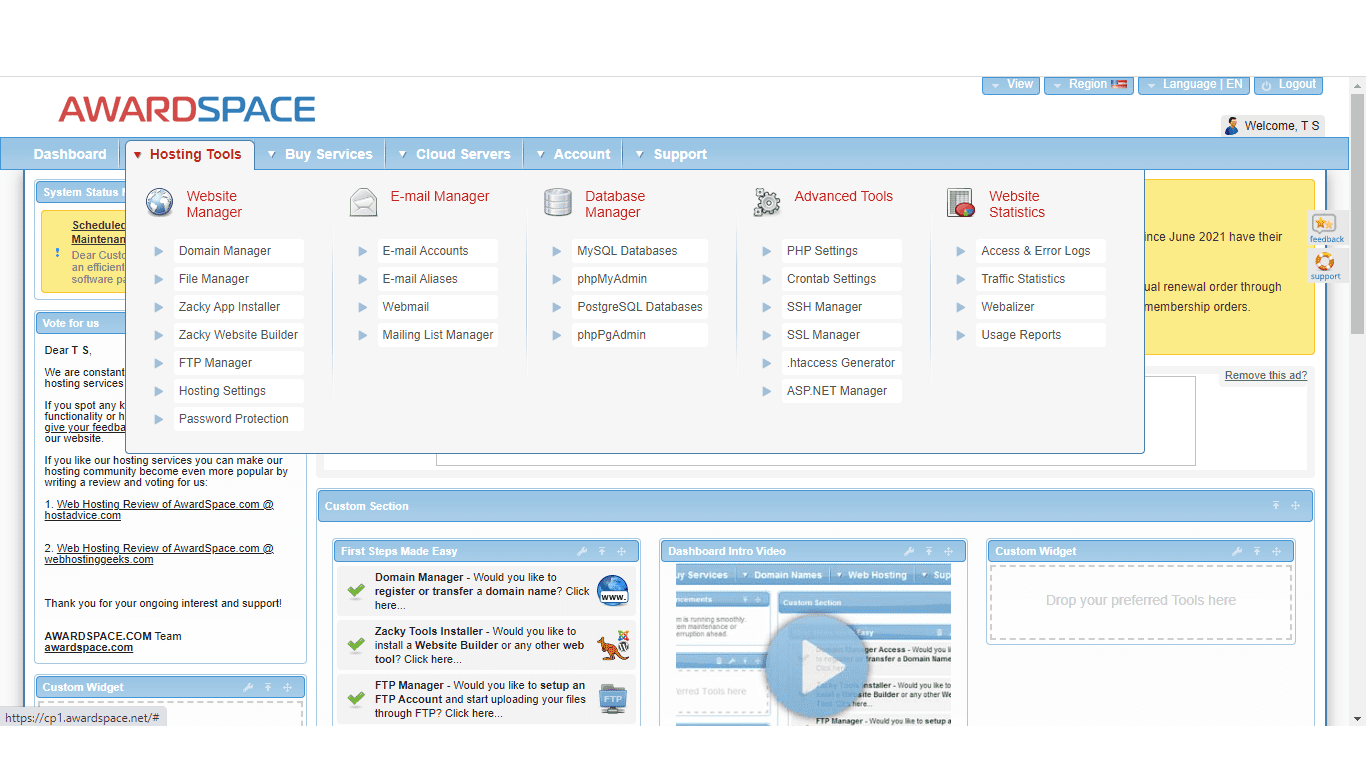The width and height of the screenshot is (1366, 768).
Task: Click move icon on Dashboard Intro Video
Action: point(948,552)
